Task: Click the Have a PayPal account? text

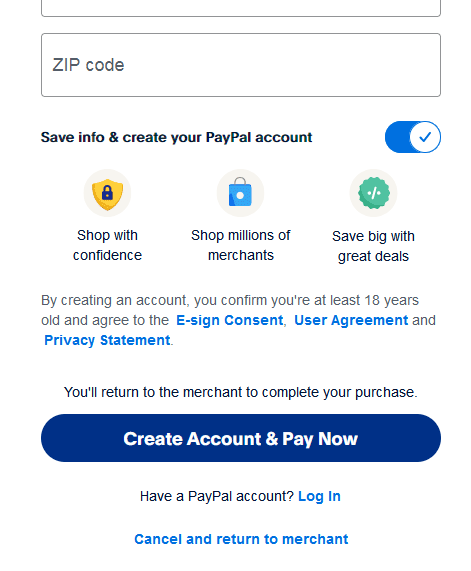Action: (x=217, y=496)
